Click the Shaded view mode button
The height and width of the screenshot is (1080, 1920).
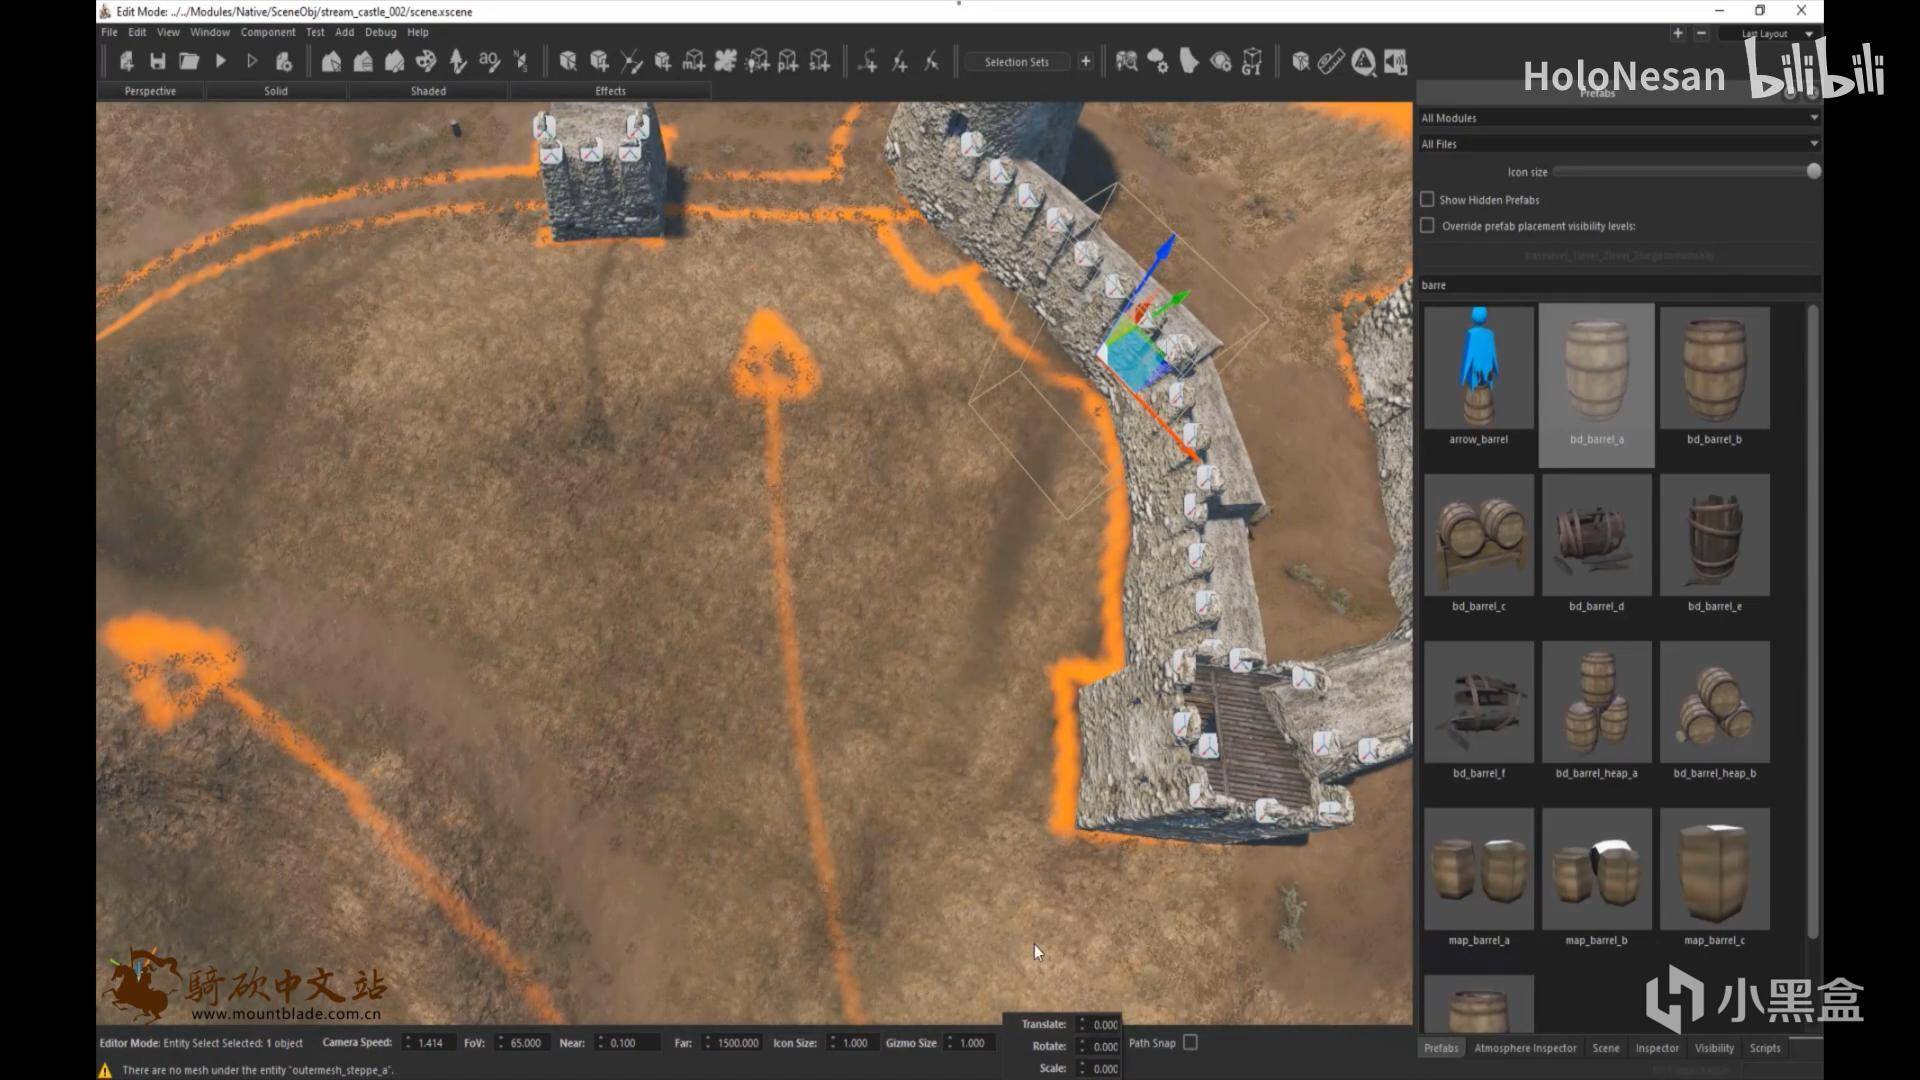coord(428,91)
